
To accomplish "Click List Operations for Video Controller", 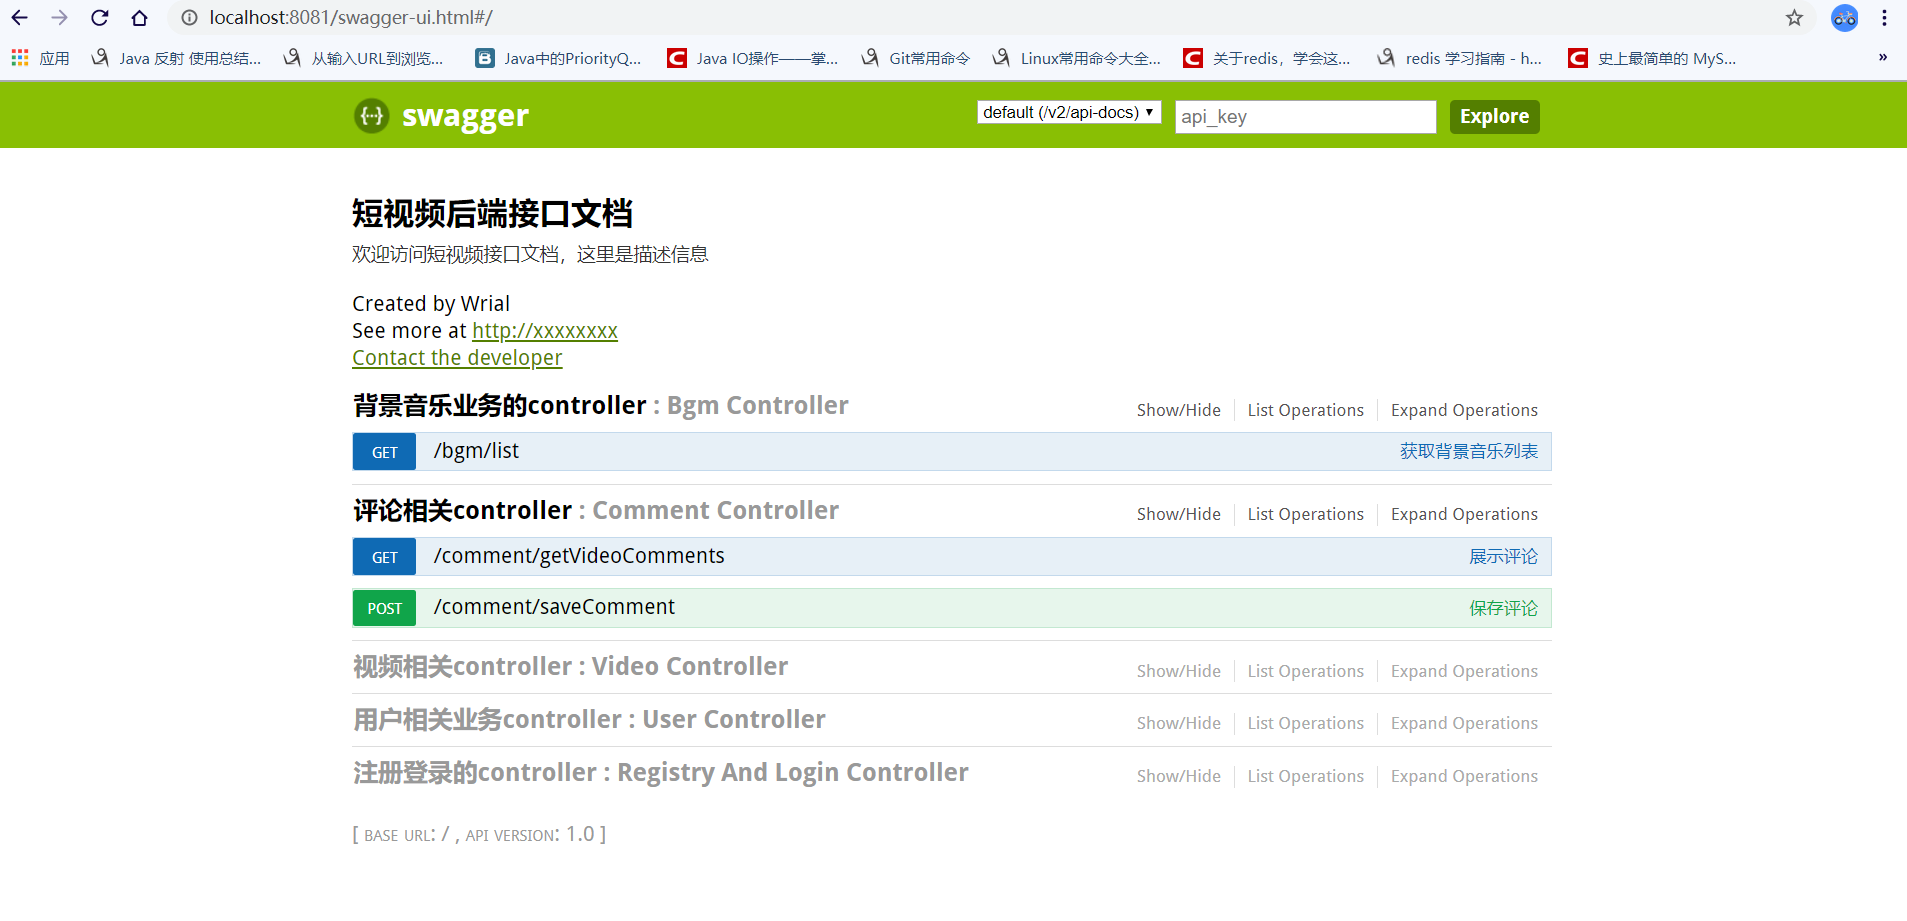I will point(1305,671).
